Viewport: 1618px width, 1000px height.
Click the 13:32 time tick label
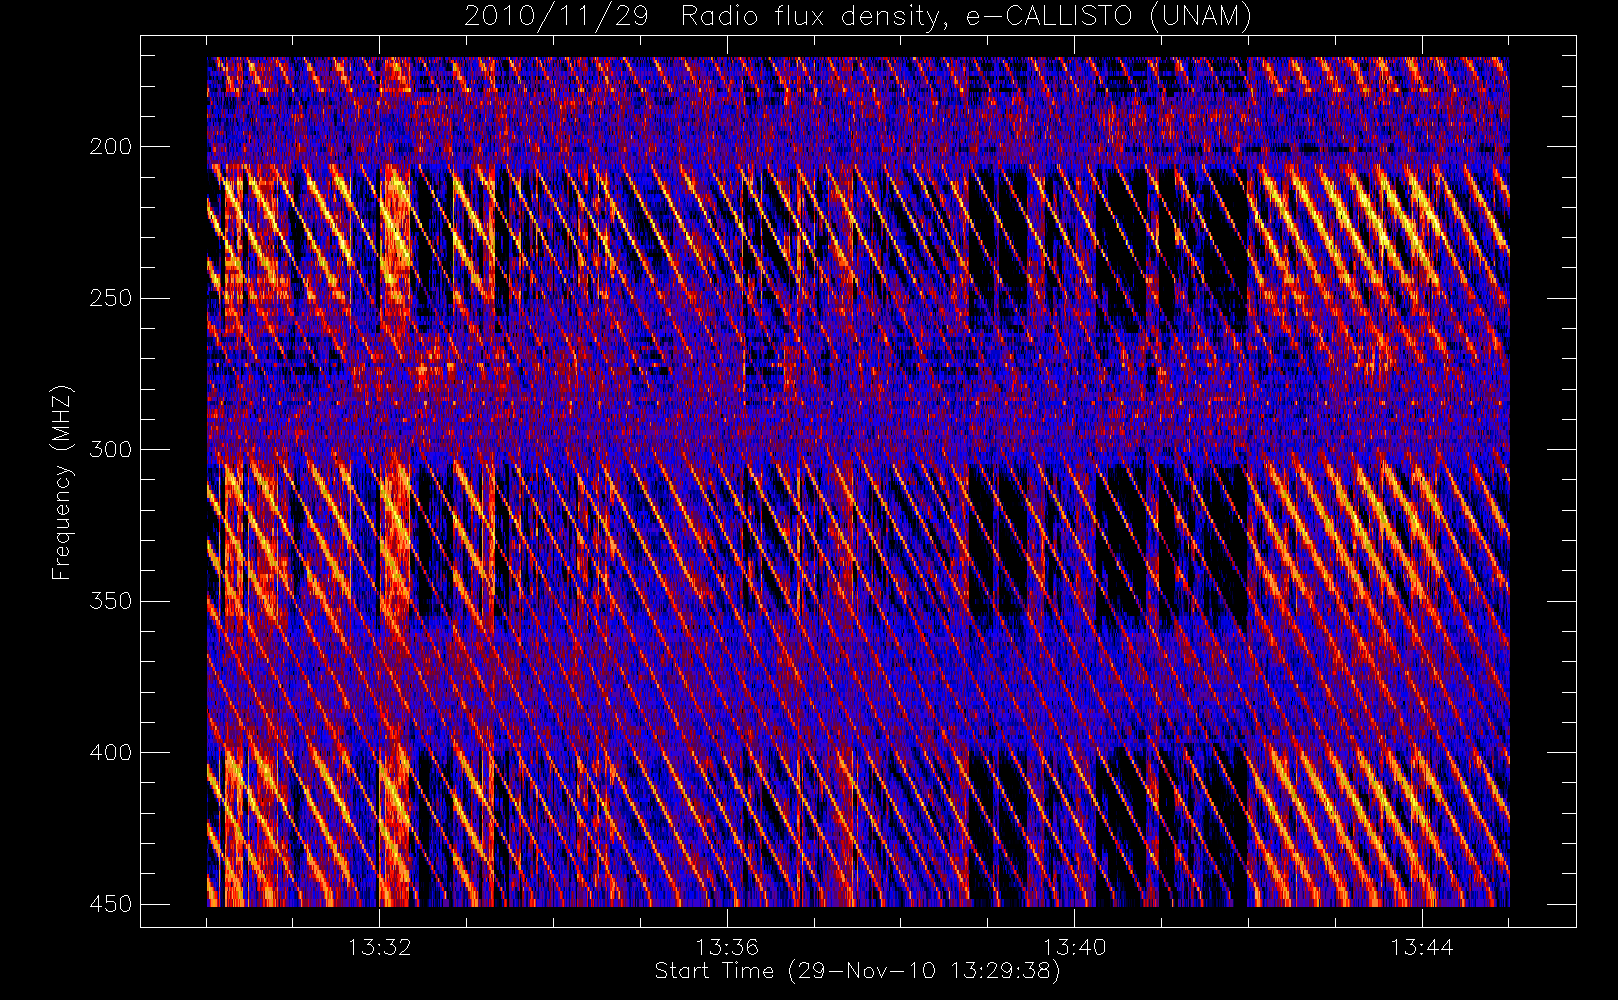point(380,947)
